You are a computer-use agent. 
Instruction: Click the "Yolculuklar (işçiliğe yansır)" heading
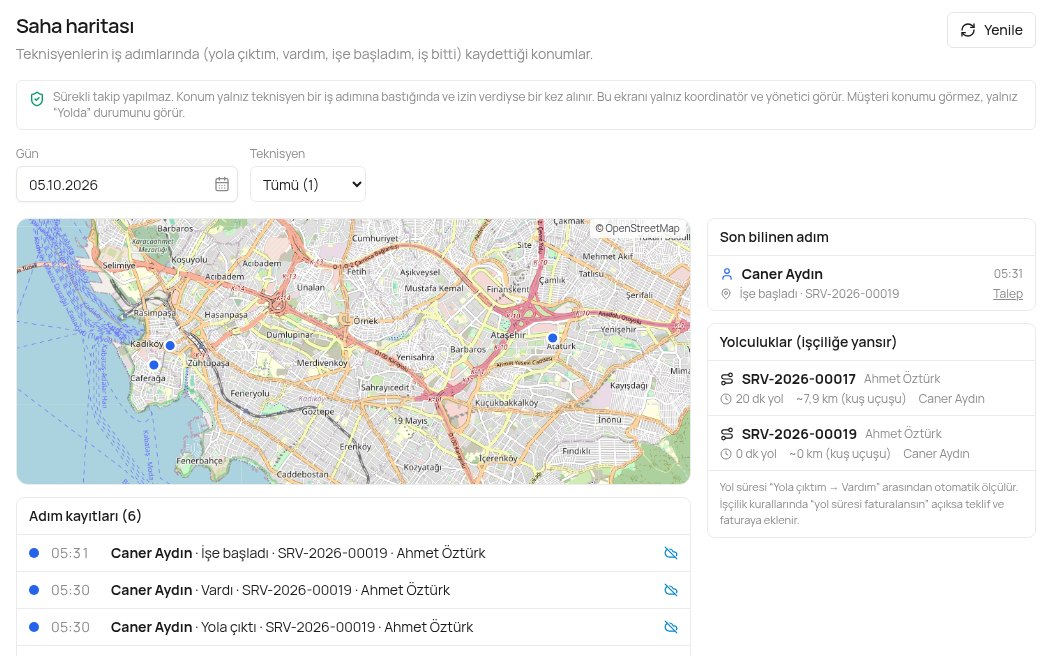pyautogui.click(x=808, y=342)
